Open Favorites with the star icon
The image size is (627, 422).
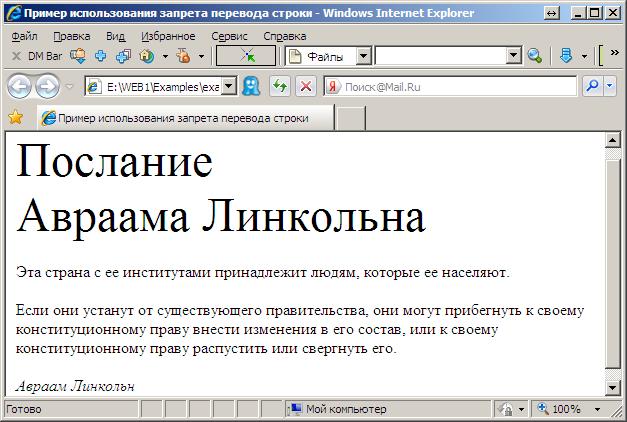(x=16, y=118)
